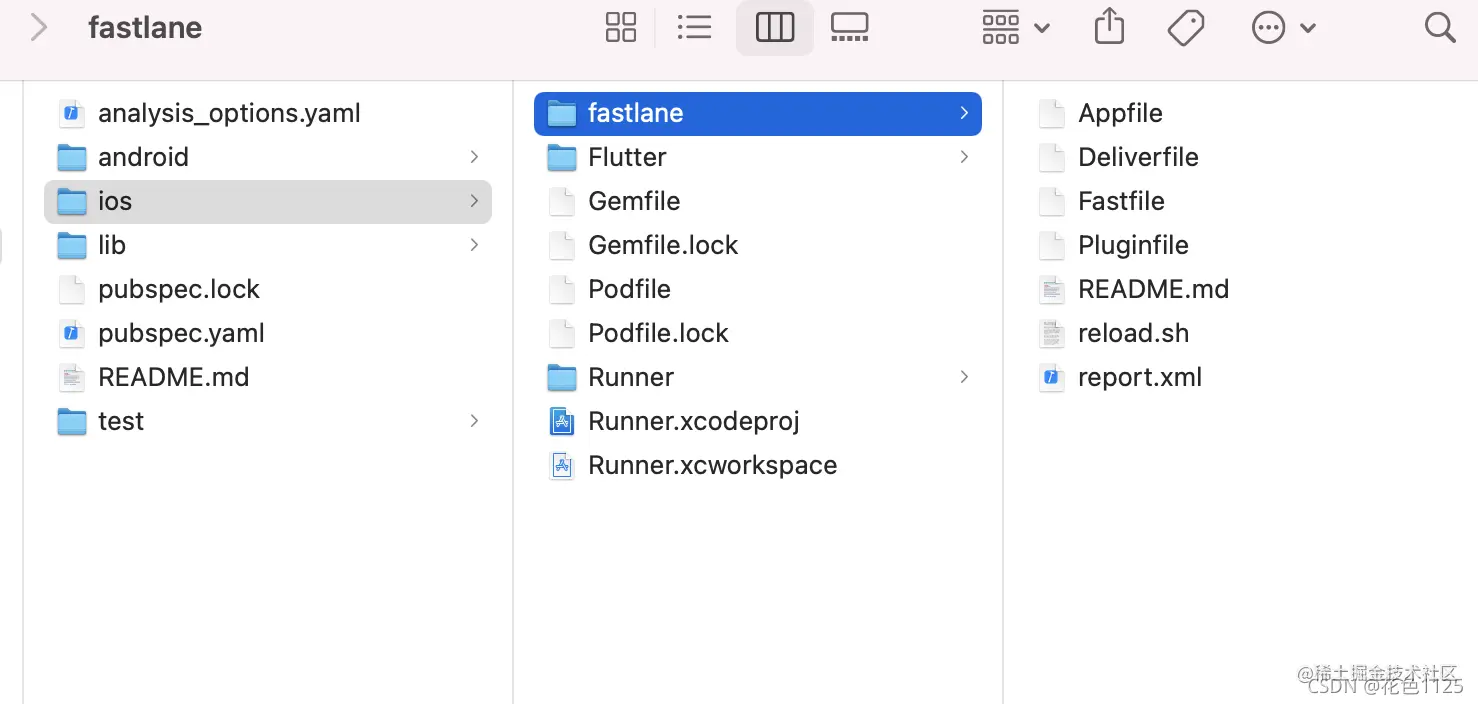The image size is (1478, 704).
Task: Switch to list view
Action: pyautogui.click(x=694, y=27)
